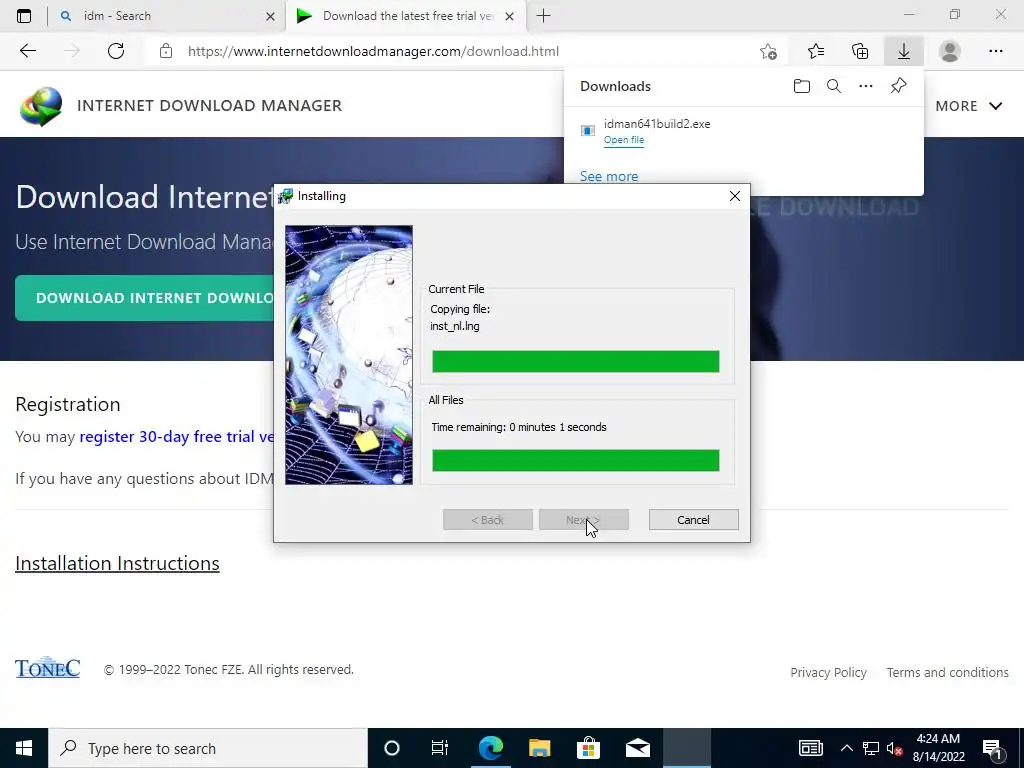Open the notification center icon
Image resolution: width=1024 pixels, height=768 pixels.
992,749
